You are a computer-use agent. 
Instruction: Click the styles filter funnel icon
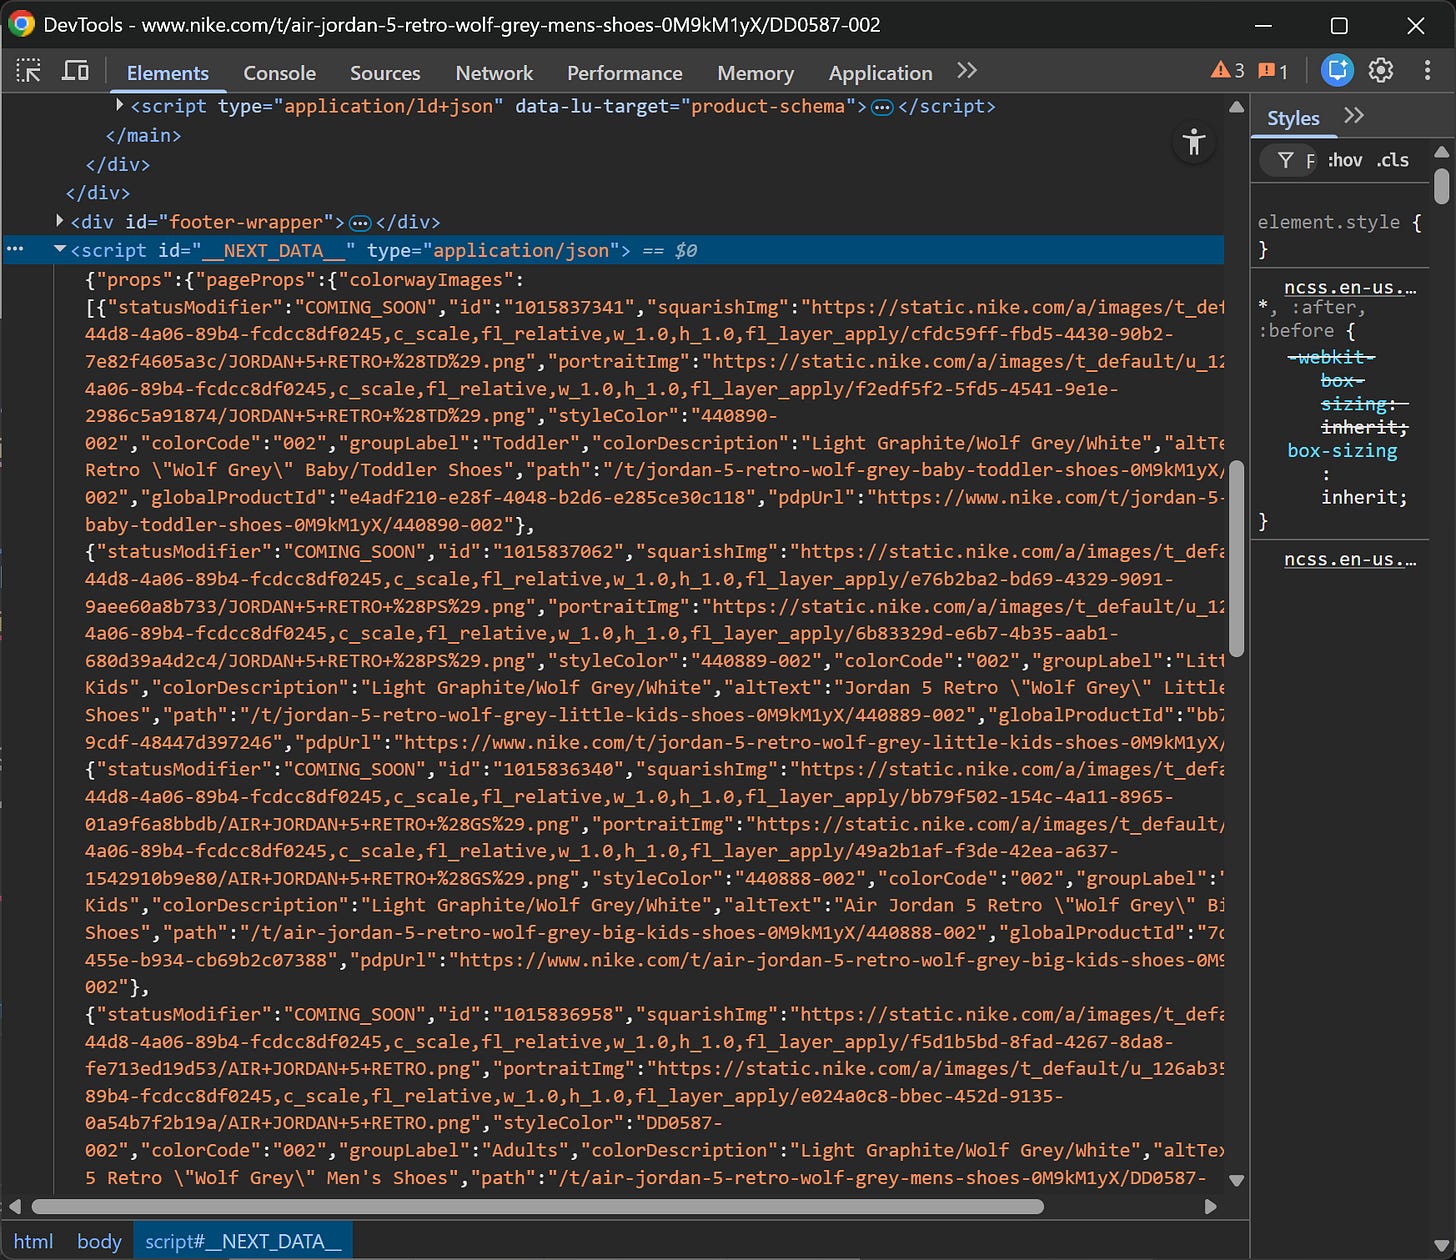click(1287, 160)
